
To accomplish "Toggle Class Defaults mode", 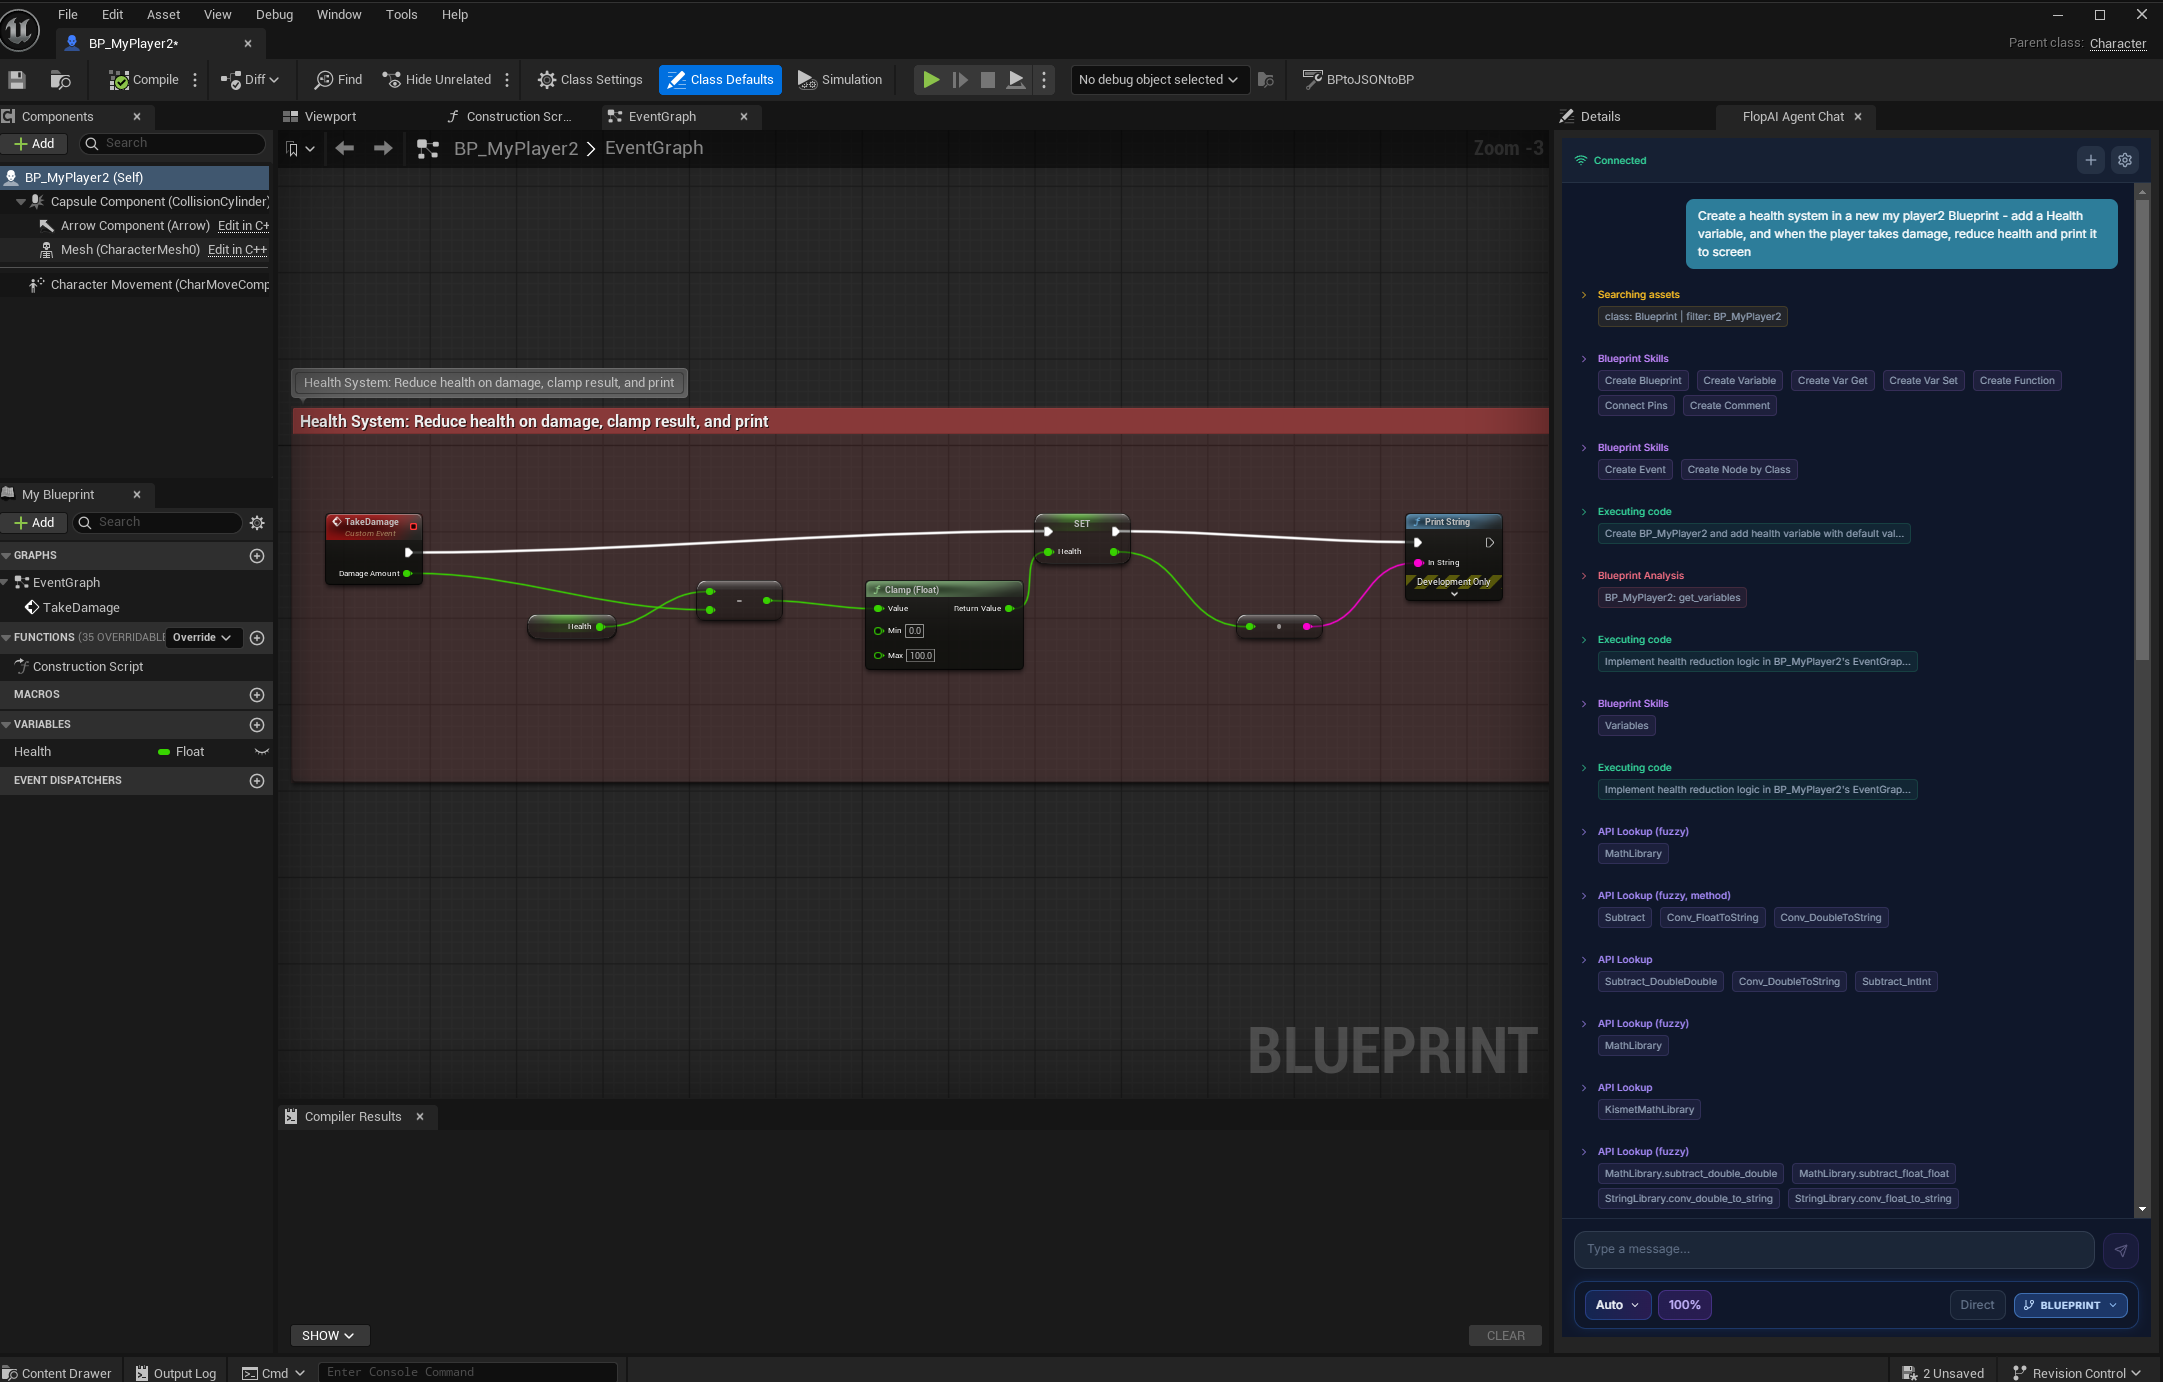I will pyautogui.click(x=720, y=79).
